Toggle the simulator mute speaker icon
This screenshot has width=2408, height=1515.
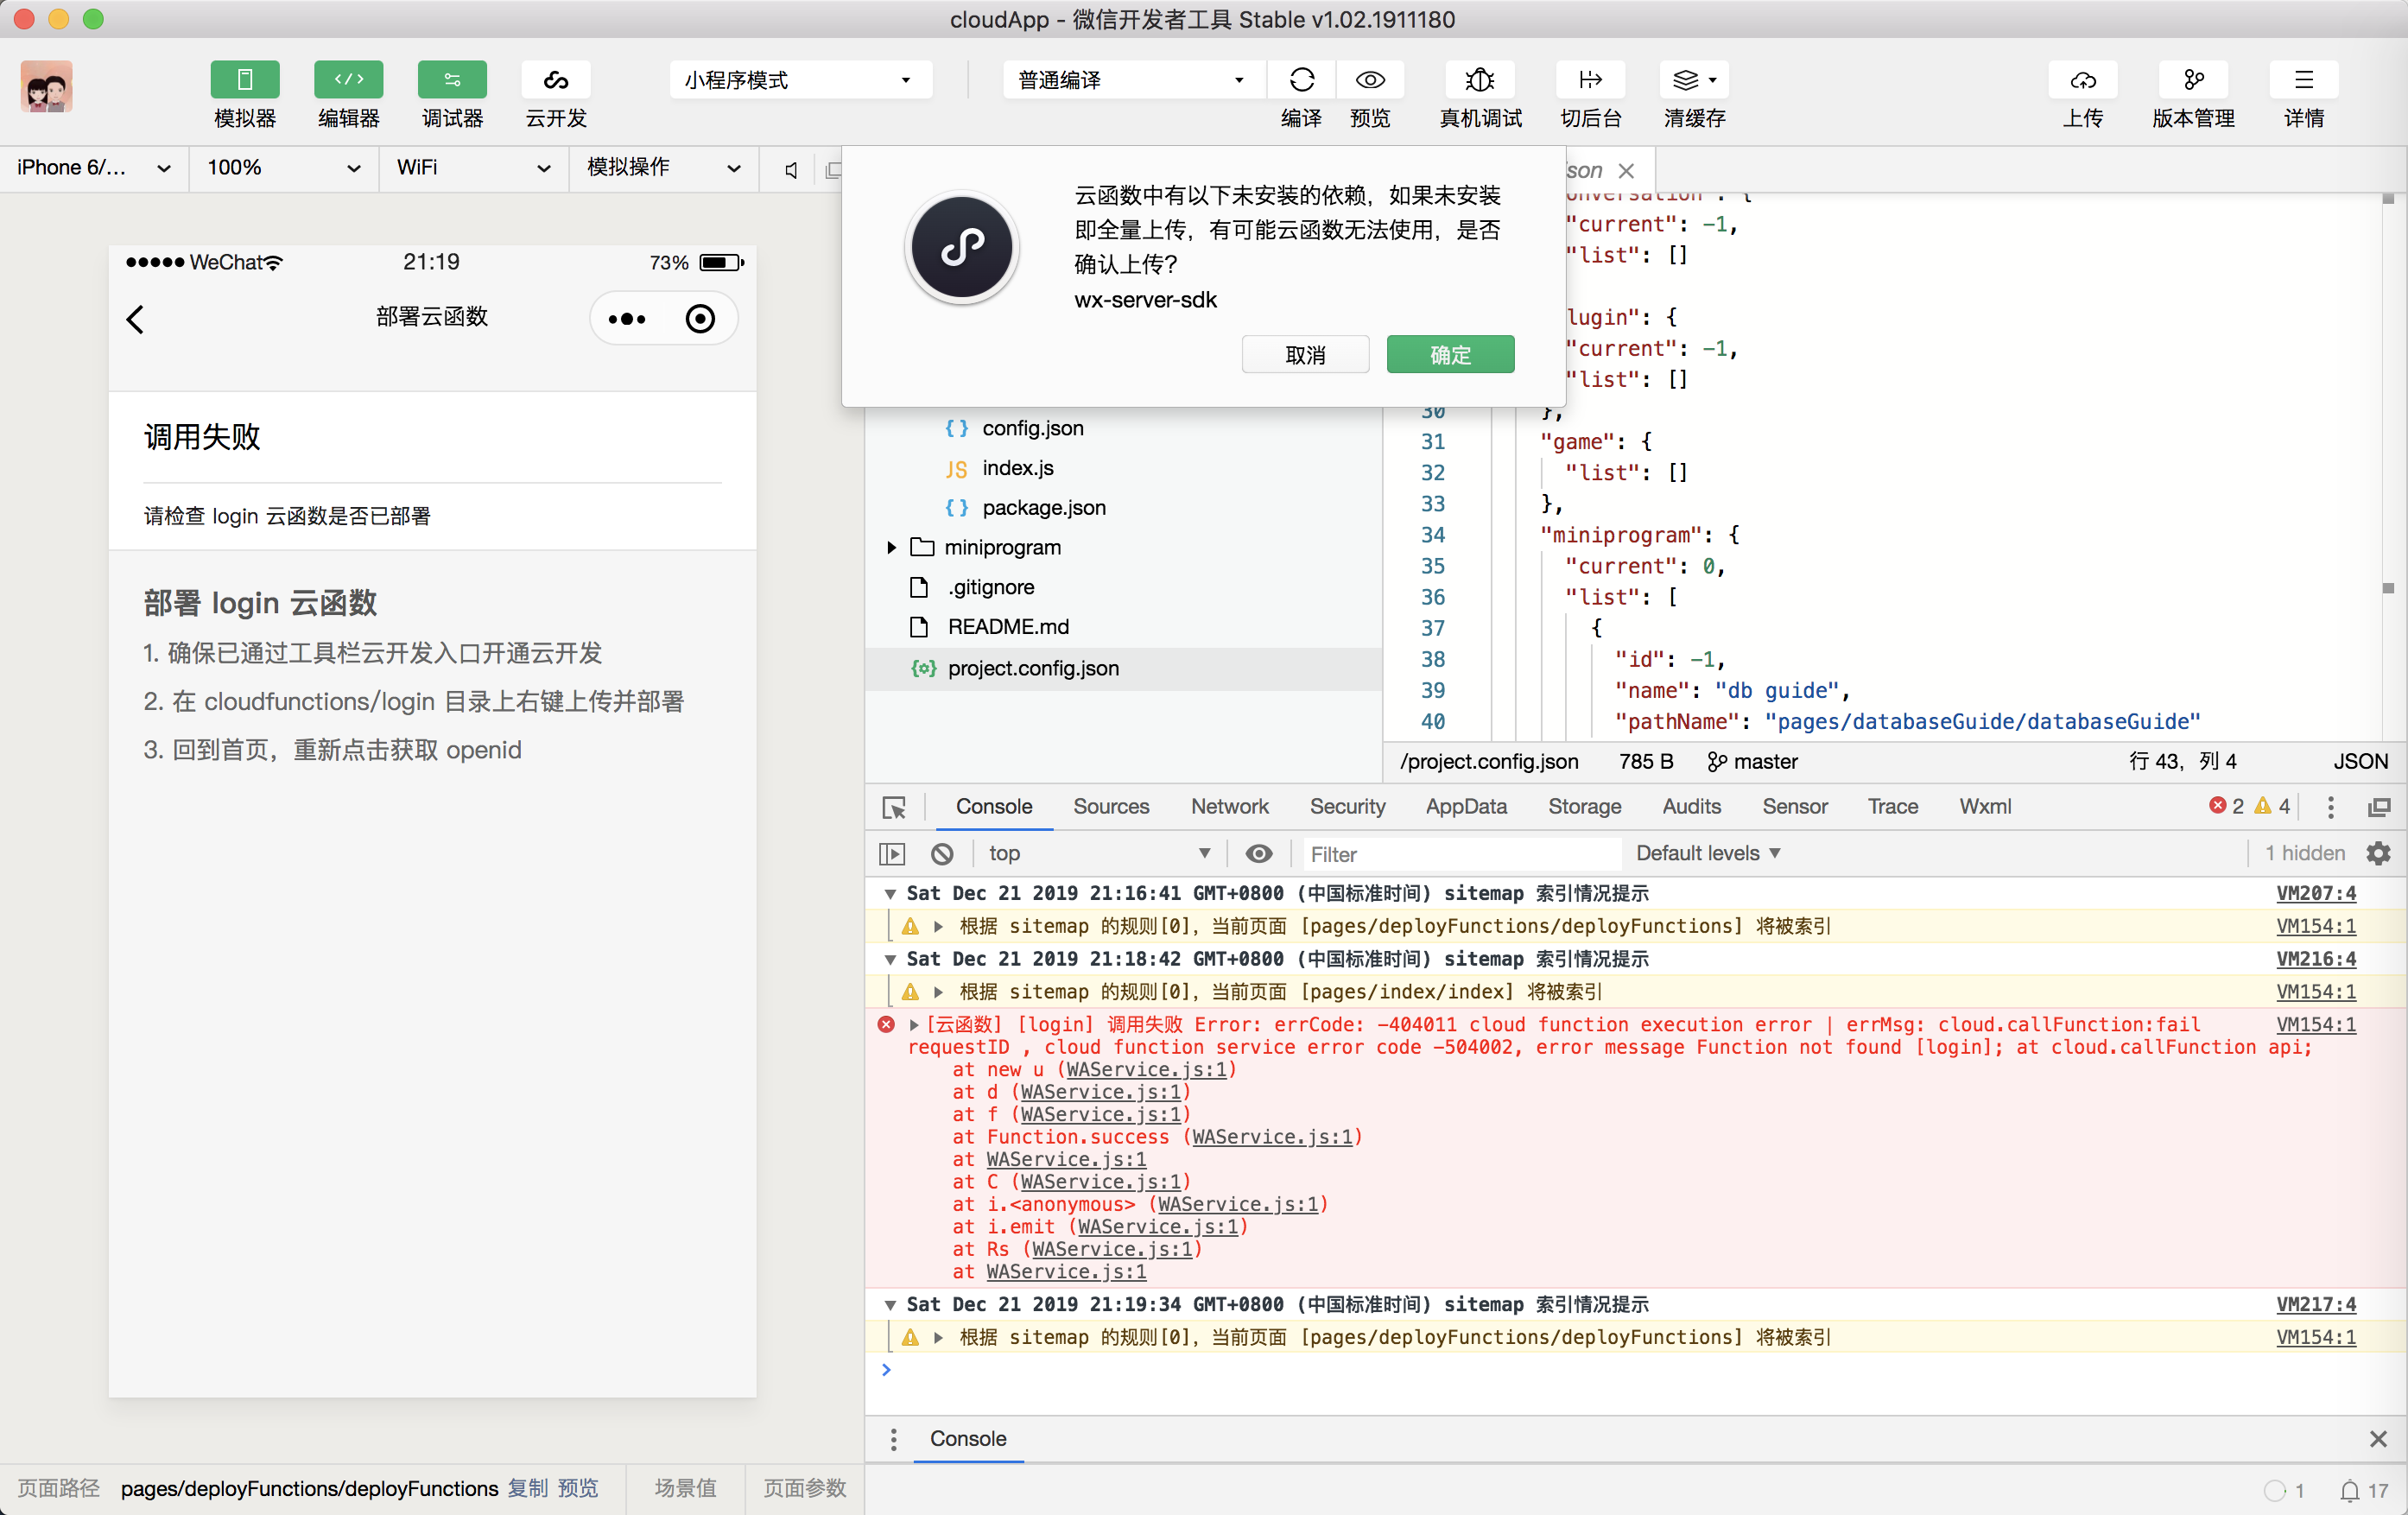791,170
